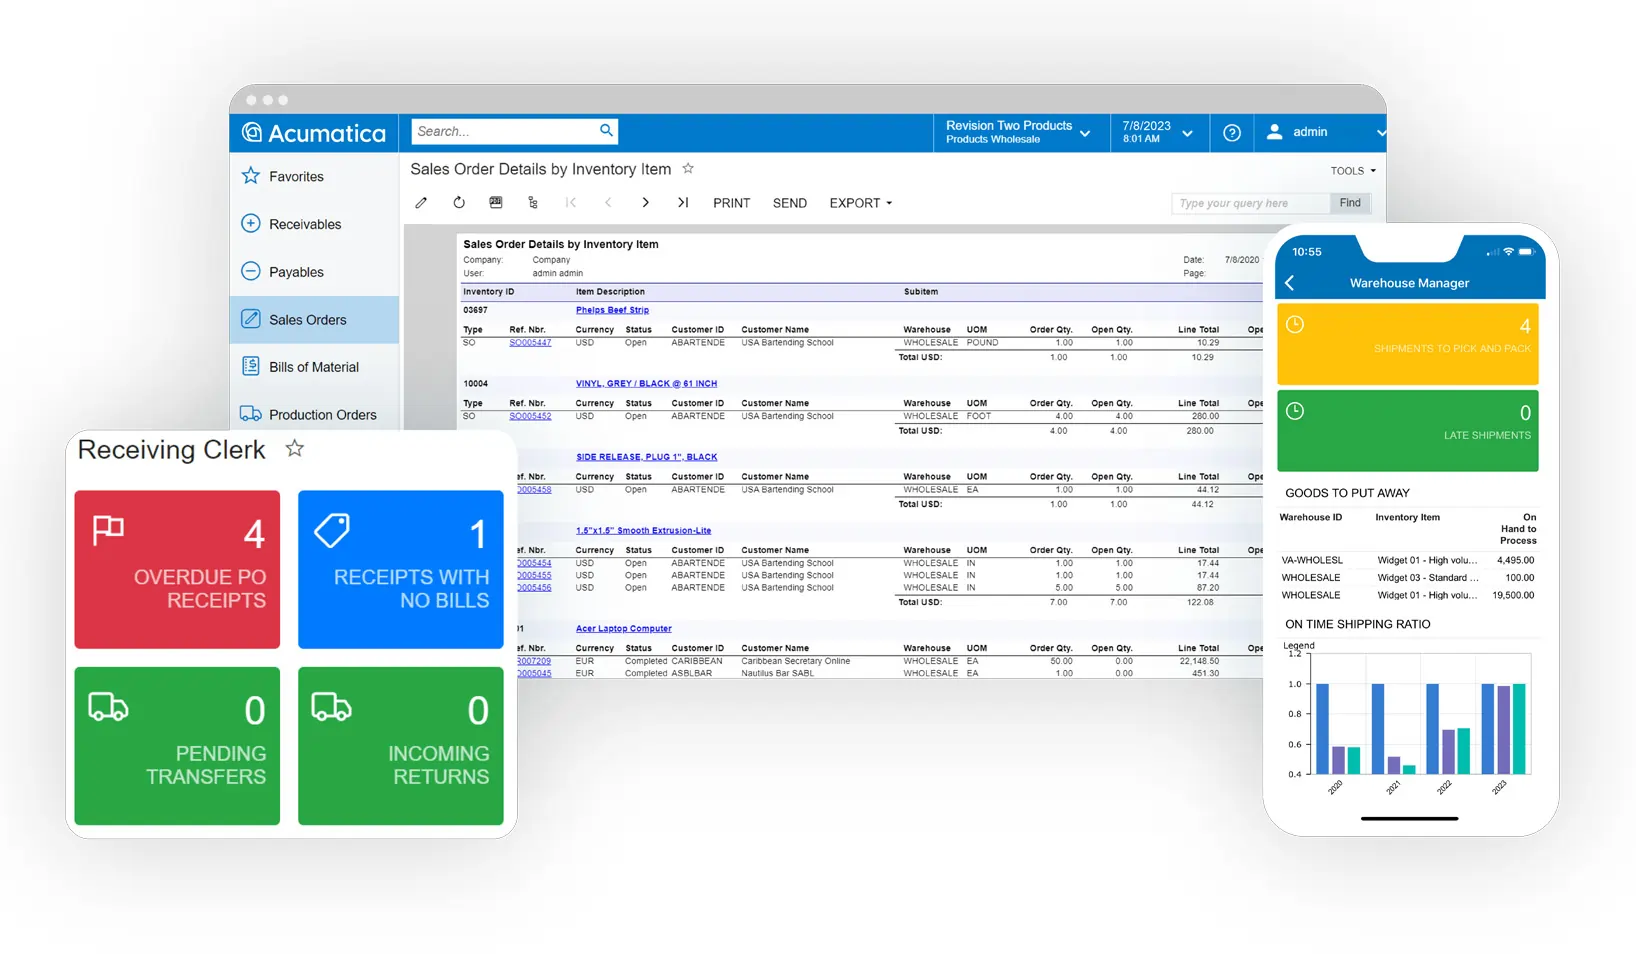Click the 22,148.50 line total value
The image size is (1636, 954).
[1199, 661]
